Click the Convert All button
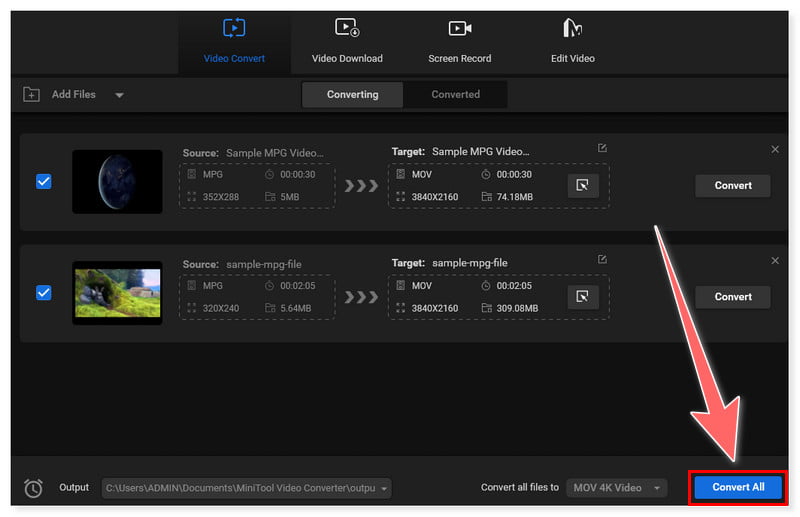This screenshot has width=800, height=517. point(738,487)
